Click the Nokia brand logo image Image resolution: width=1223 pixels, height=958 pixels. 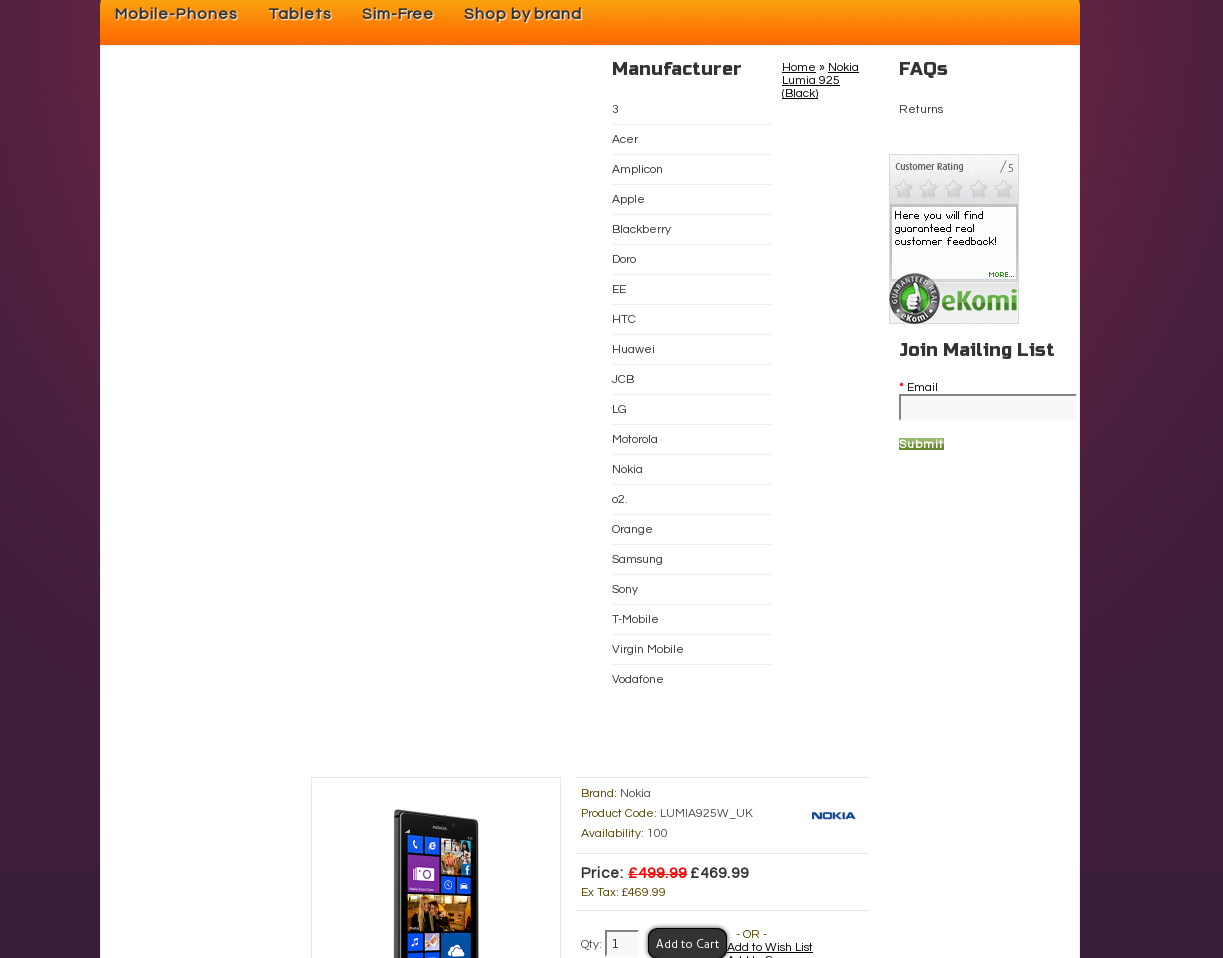[x=833, y=816]
